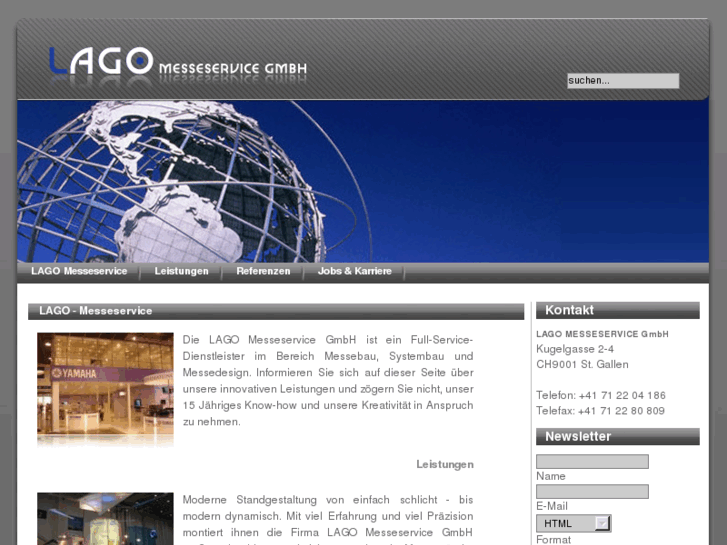The width and height of the screenshot is (727, 545).
Task: Click the 'LAGO MESSESERVICE GmbH' contact name
Action: click(602, 334)
